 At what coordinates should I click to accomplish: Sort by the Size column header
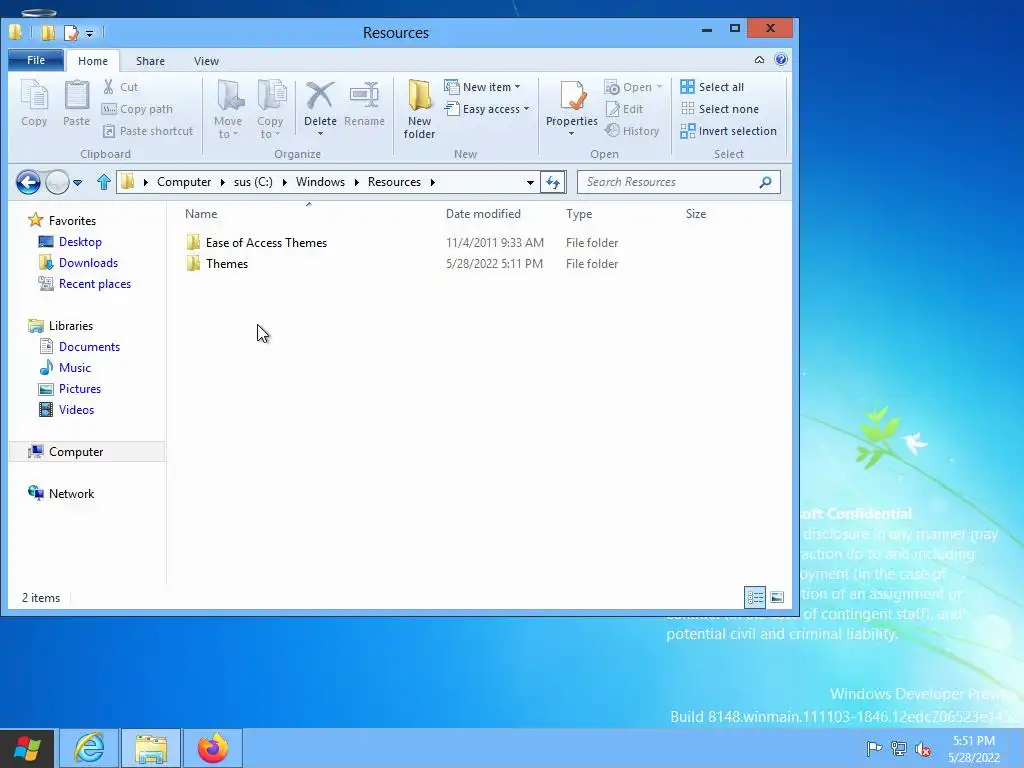696,214
